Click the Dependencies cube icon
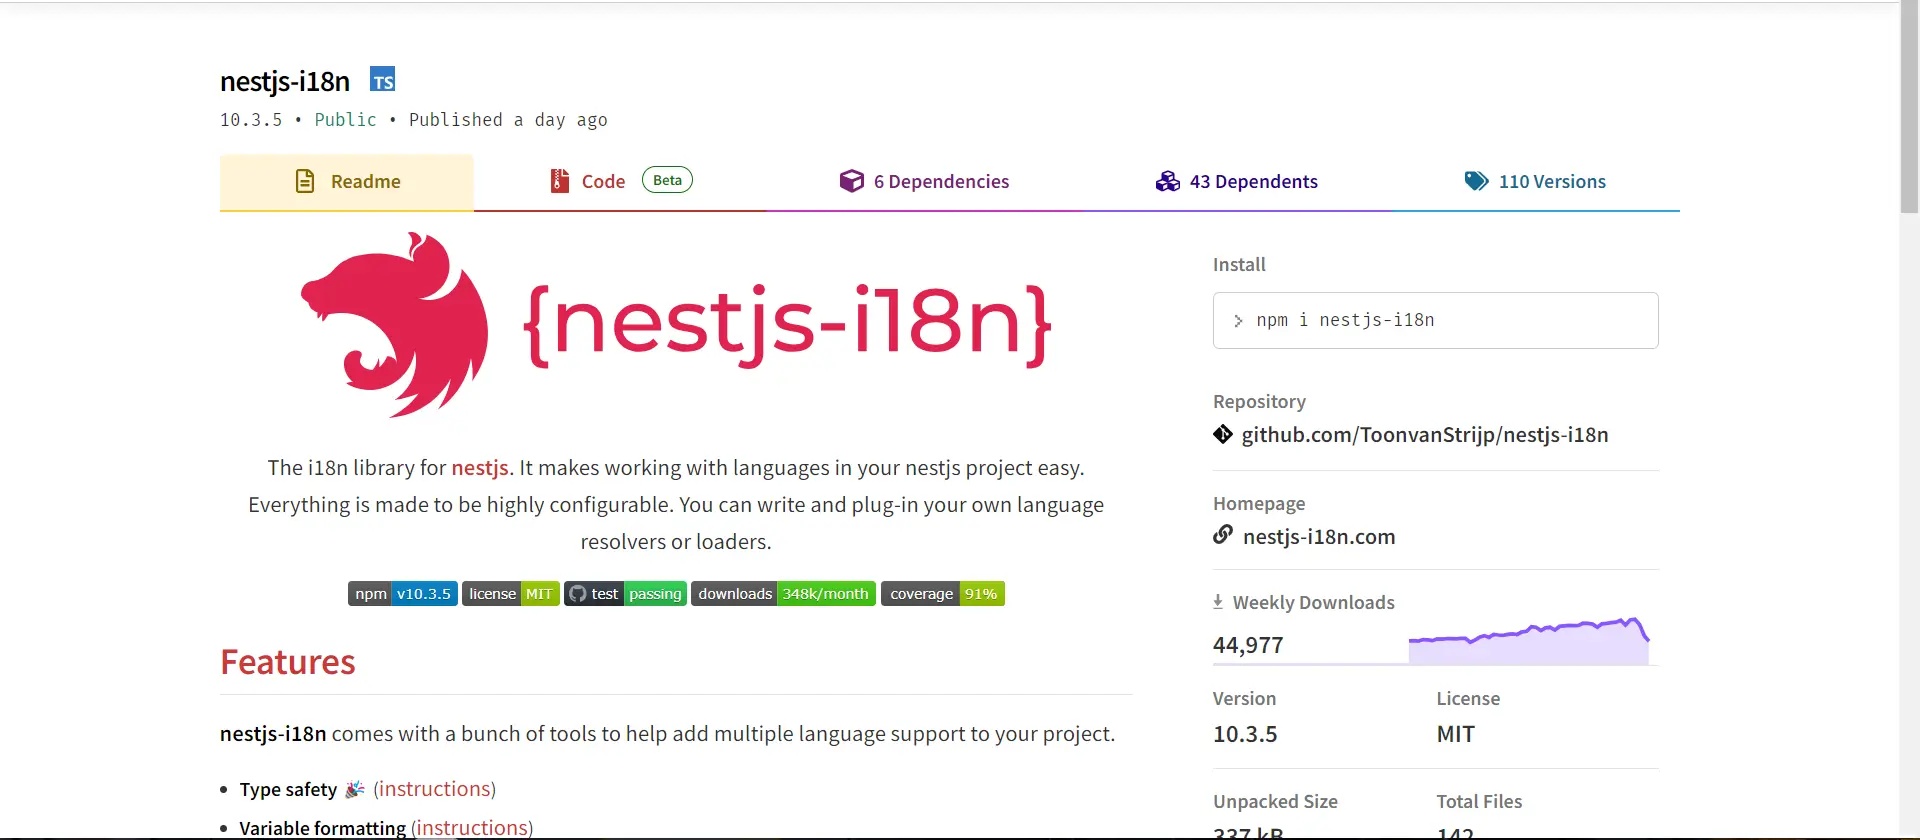This screenshot has height=840, width=1920. point(851,181)
